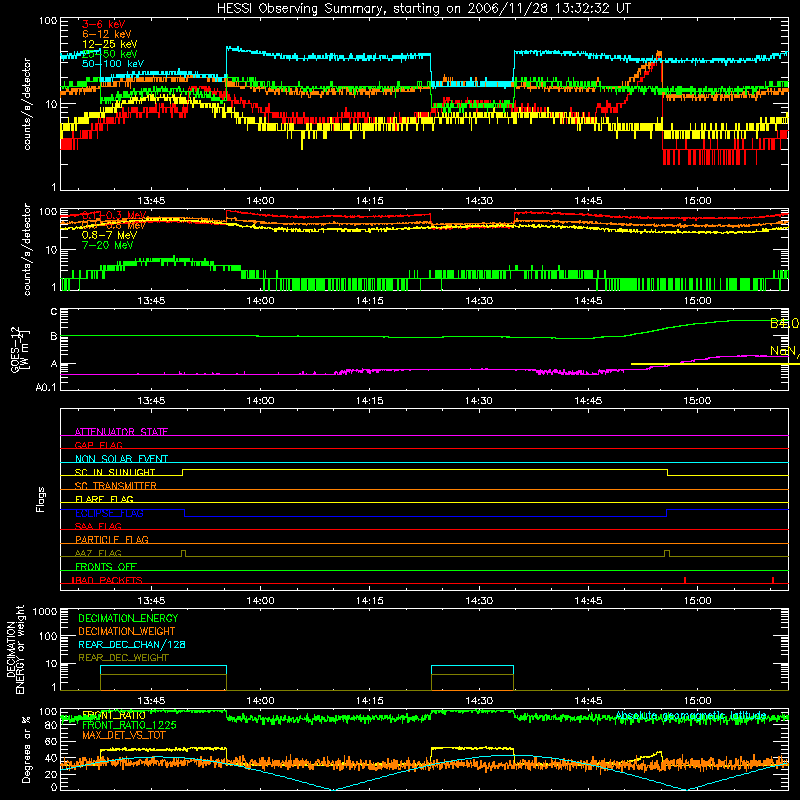Select the SC_TRANSMITTER flag label
This screenshot has height=800, width=800.
coord(115,486)
